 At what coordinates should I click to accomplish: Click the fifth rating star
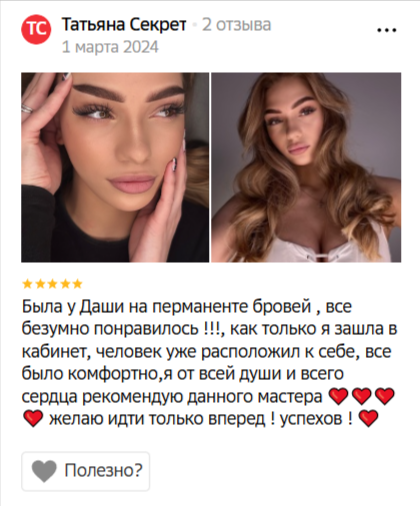77,284
